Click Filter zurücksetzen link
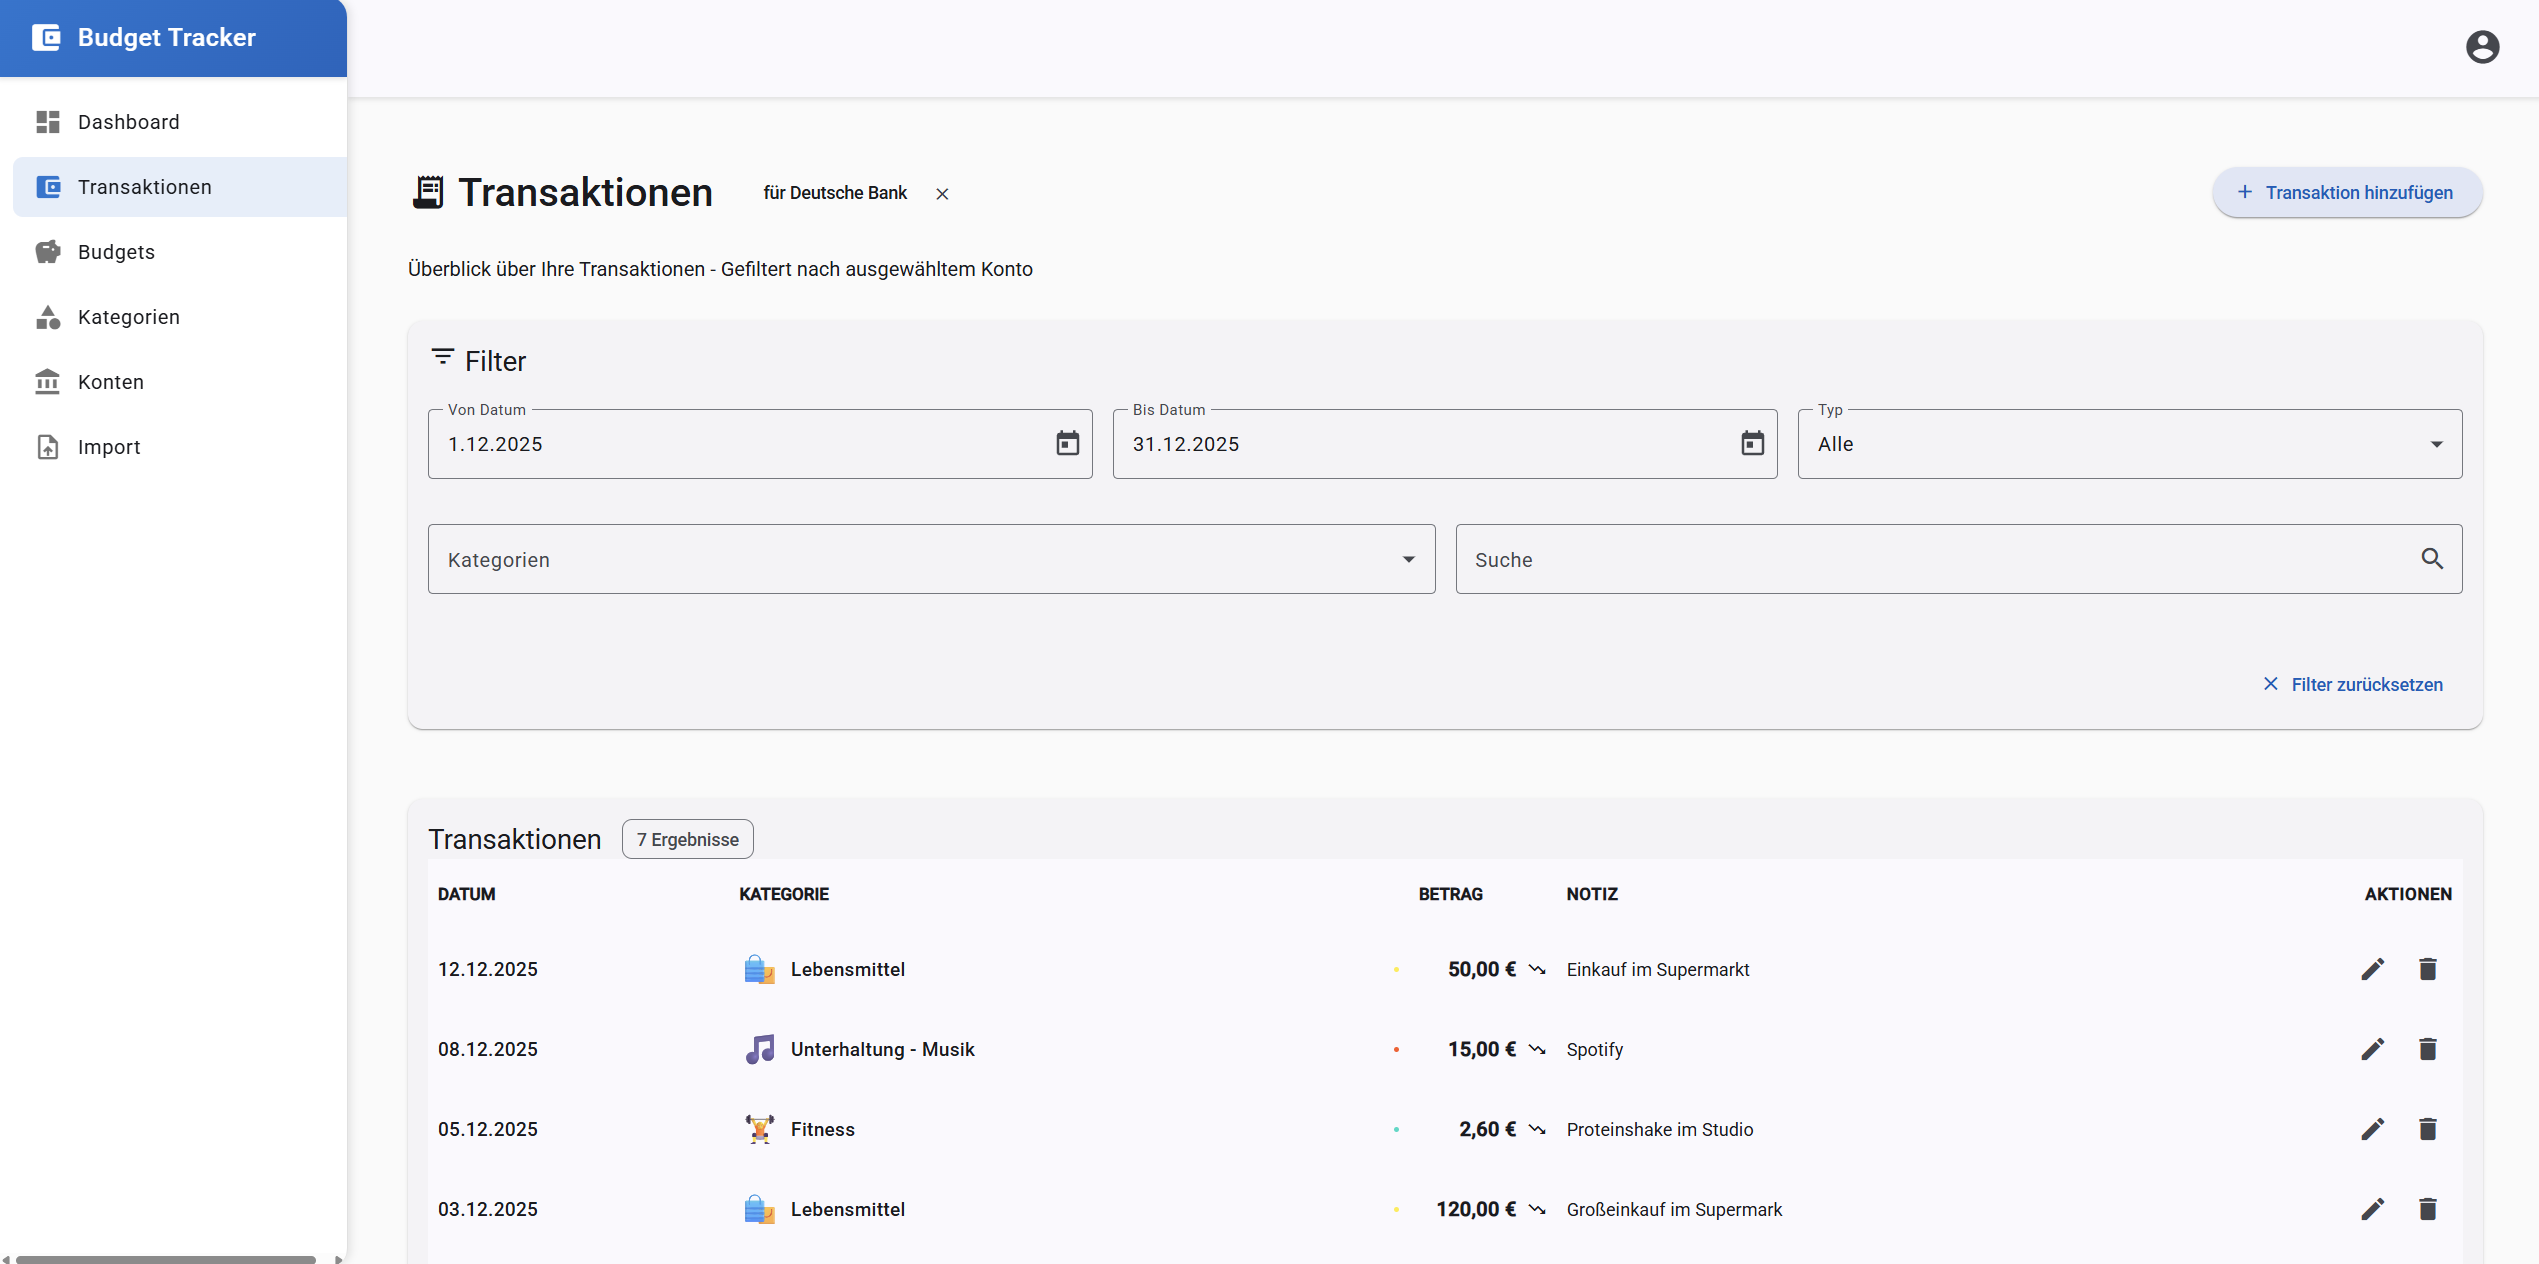 [2352, 684]
